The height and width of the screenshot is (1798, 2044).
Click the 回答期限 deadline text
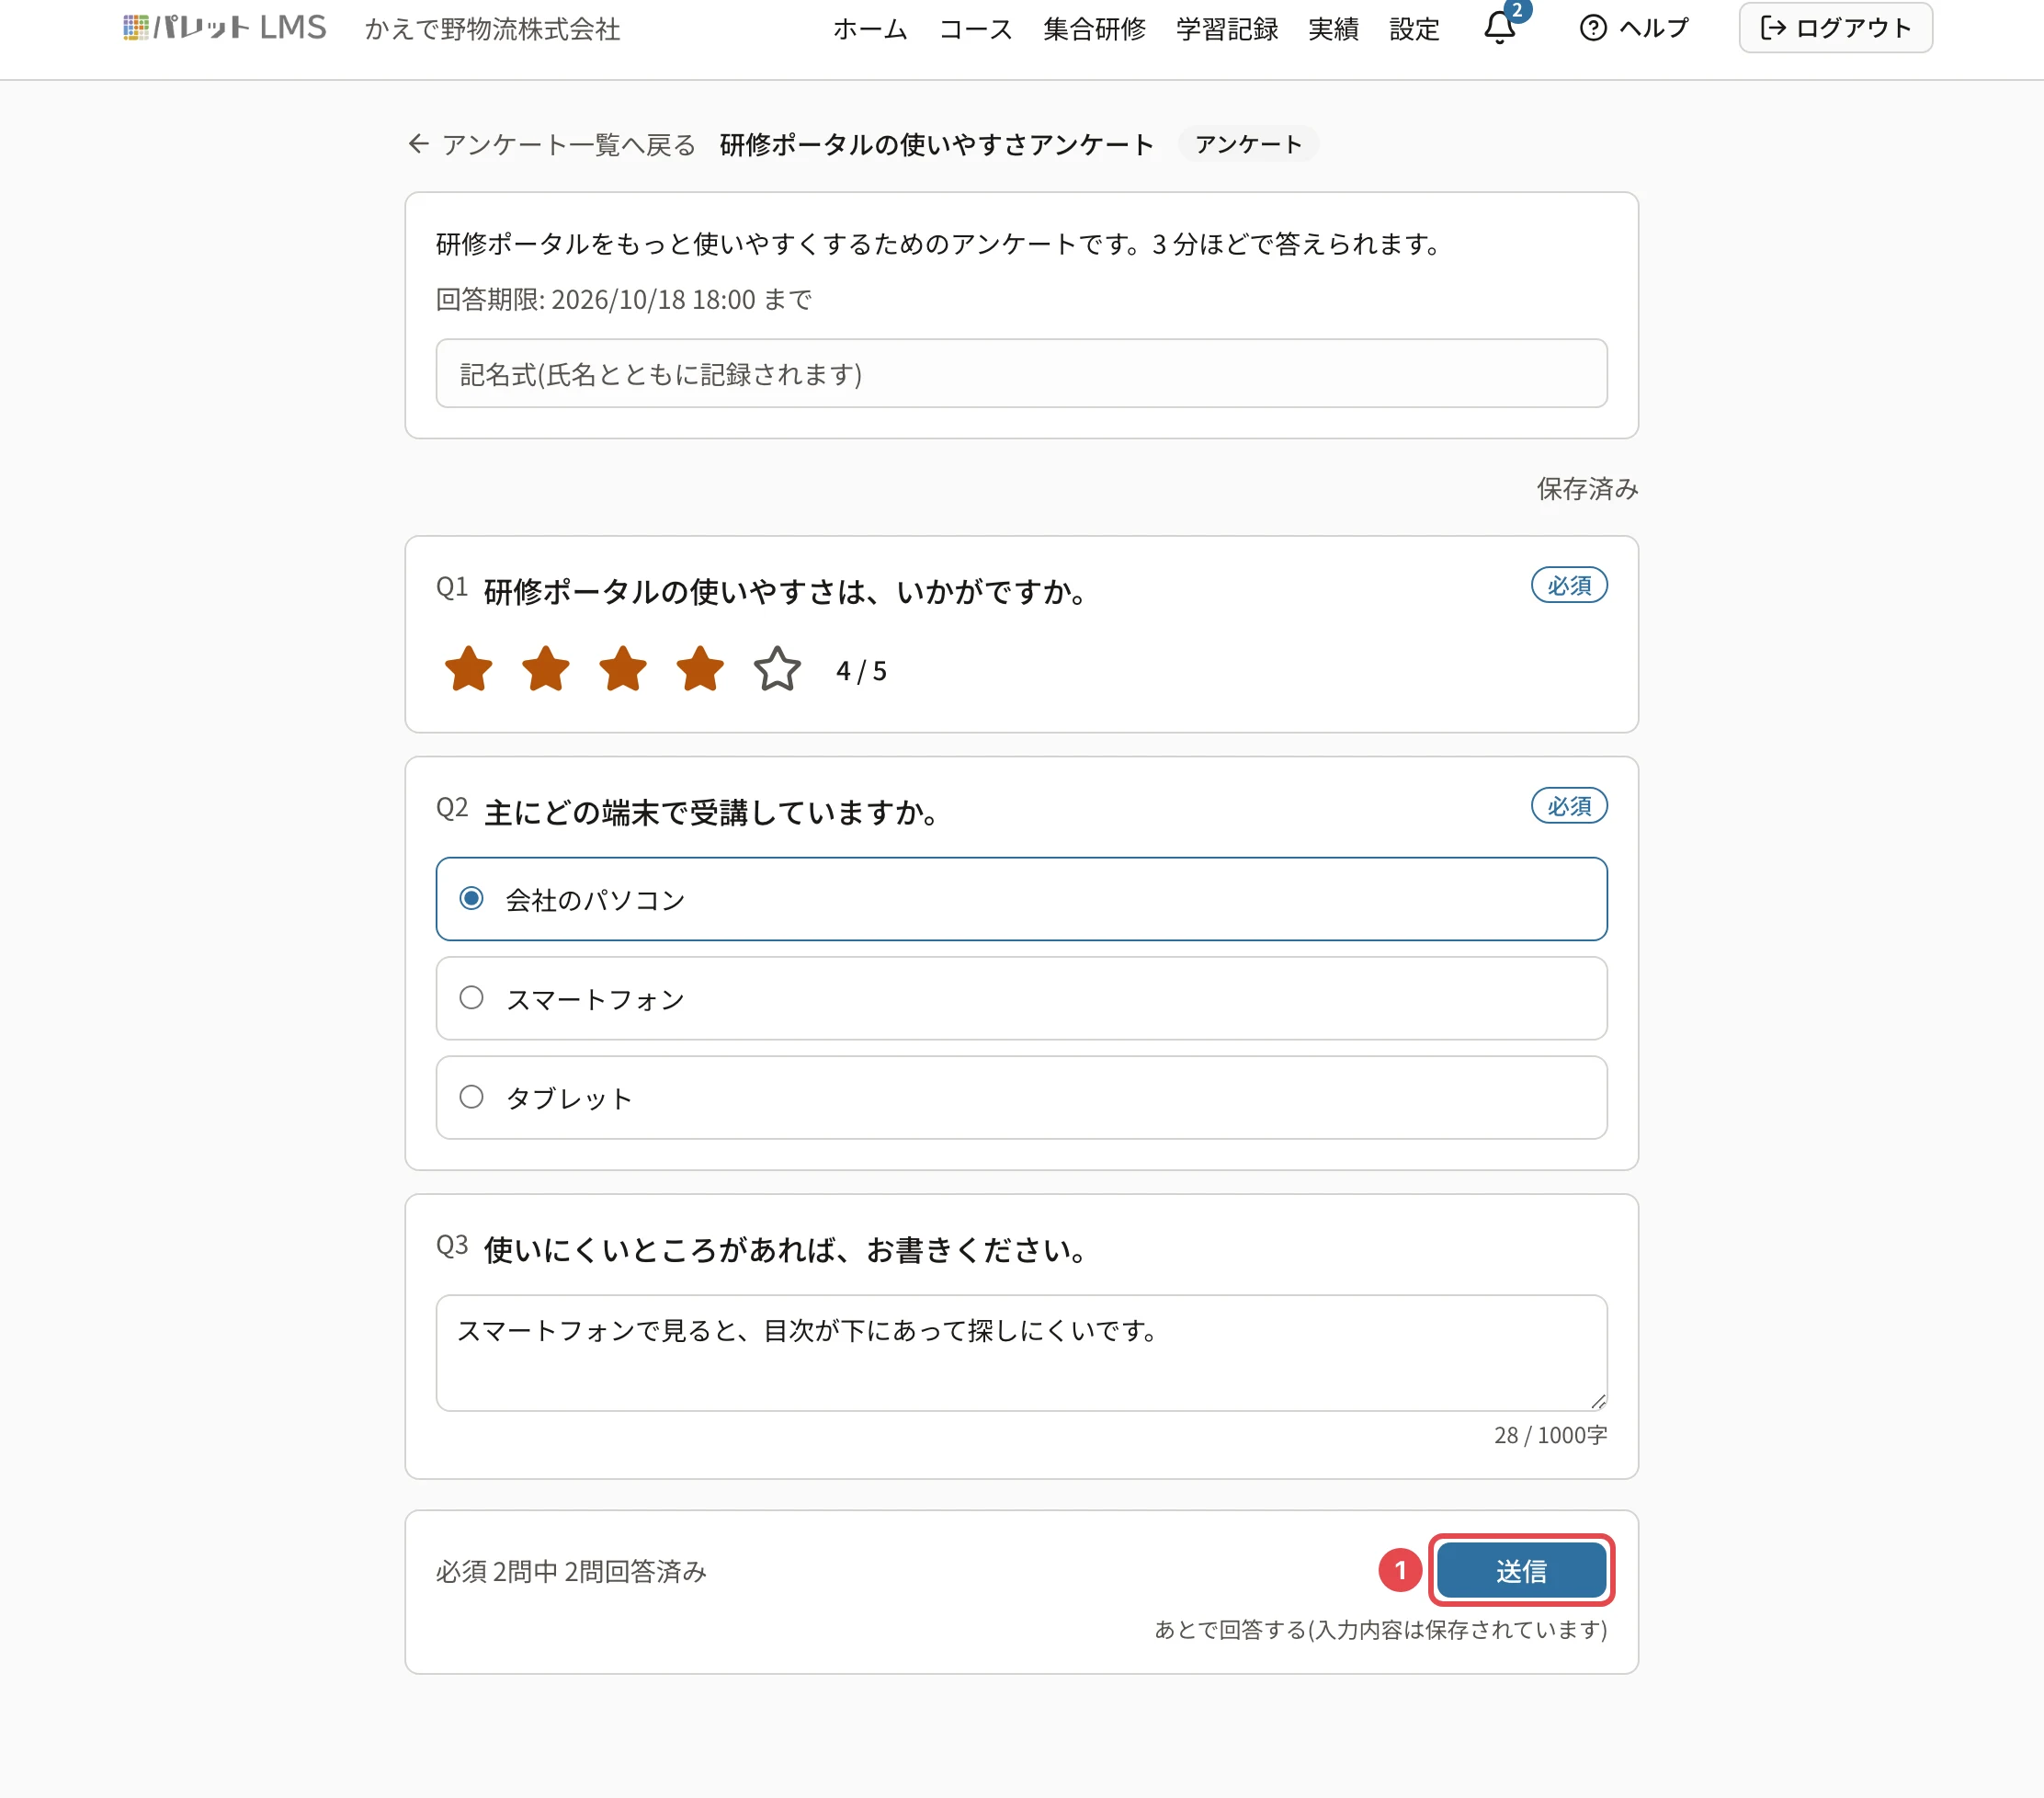(x=623, y=299)
